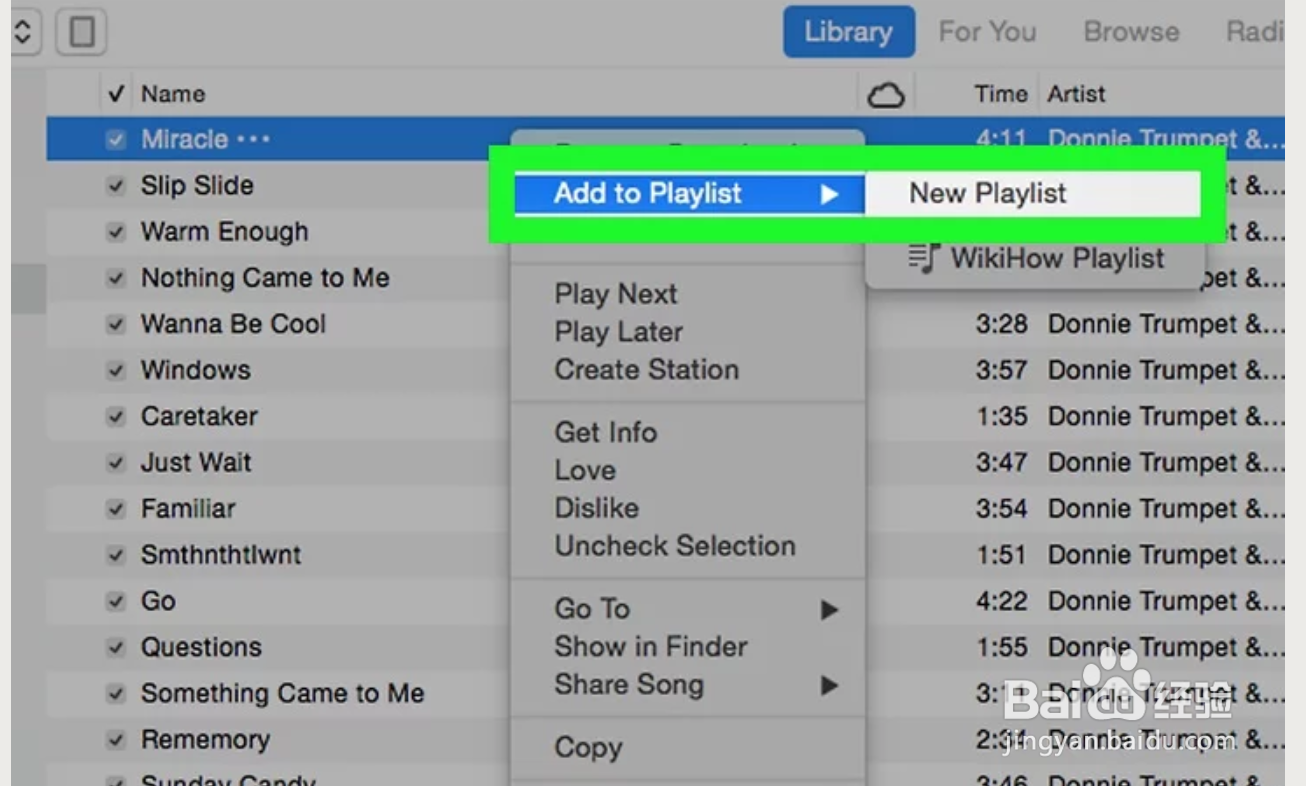Click the WikiHow Playlist music note icon
The image size is (1306, 786).
click(924, 258)
